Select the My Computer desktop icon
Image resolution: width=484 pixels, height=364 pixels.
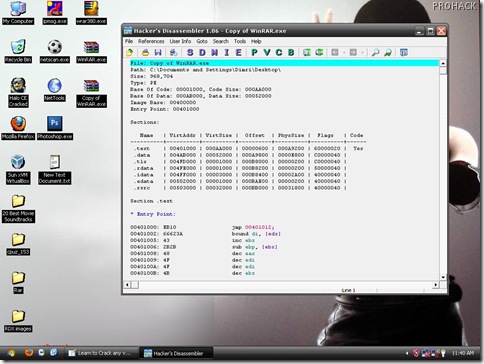[18, 13]
